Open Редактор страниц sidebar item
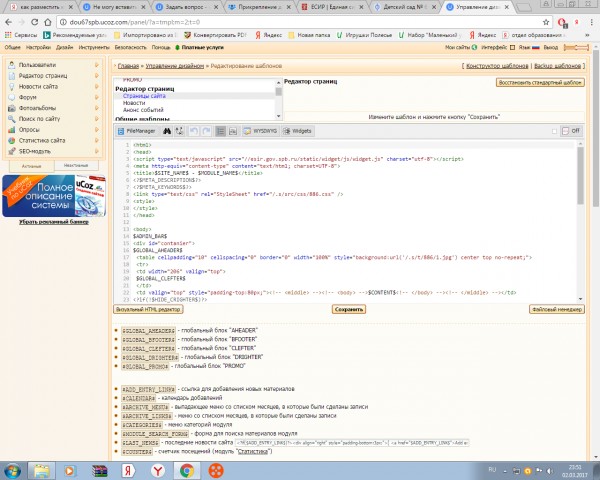The image size is (600, 480). (x=43, y=76)
